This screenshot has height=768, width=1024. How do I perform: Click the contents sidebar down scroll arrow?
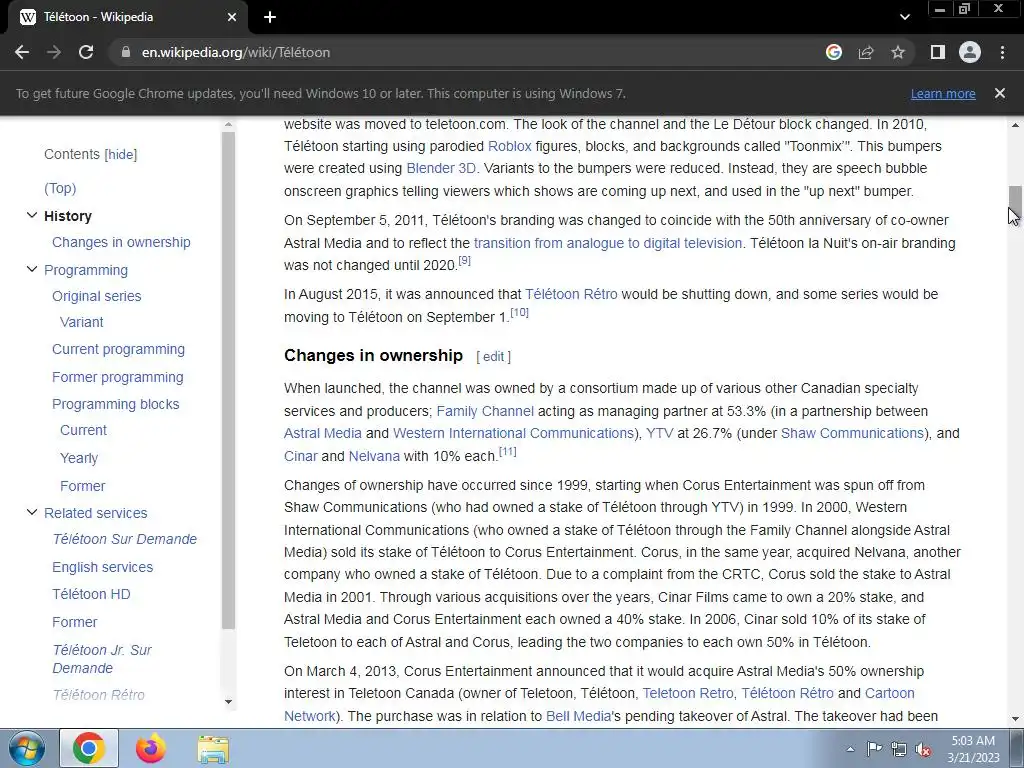click(x=228, y=702)
